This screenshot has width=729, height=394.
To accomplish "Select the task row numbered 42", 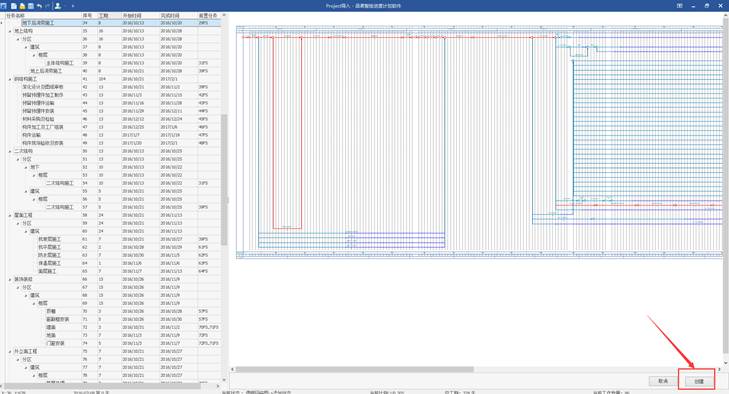I will pos(113,87).
